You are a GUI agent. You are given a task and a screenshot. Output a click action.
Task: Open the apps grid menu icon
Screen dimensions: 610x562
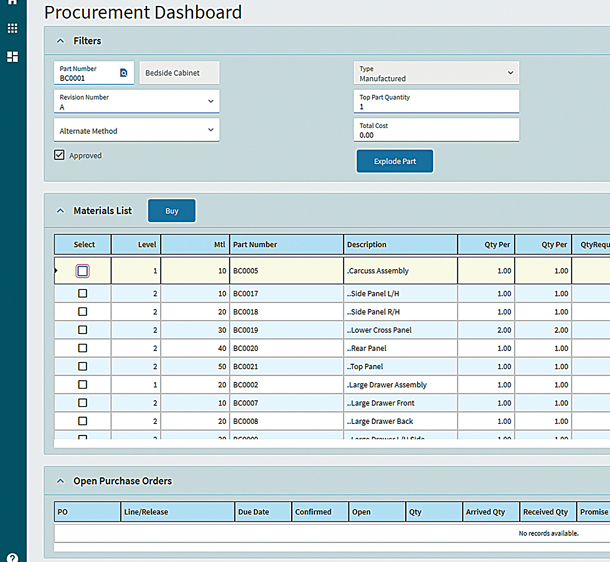pyautogui.click(x=13, y=29)
